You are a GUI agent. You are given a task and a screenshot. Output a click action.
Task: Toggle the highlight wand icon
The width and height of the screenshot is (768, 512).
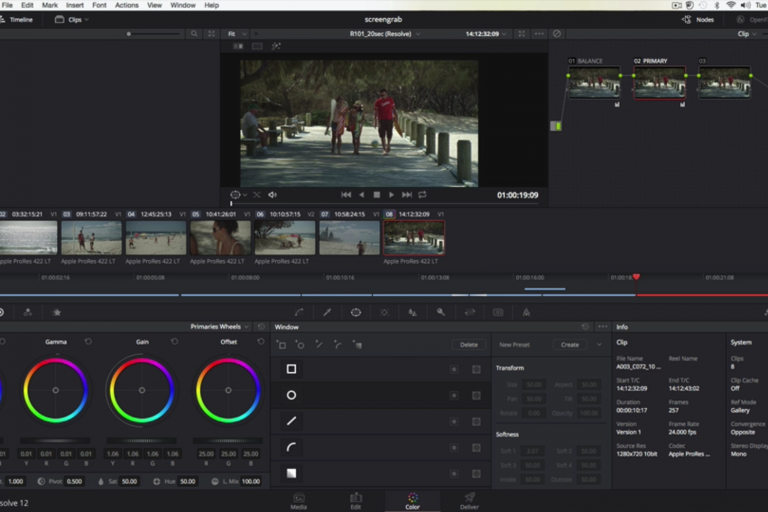[276, 46]
